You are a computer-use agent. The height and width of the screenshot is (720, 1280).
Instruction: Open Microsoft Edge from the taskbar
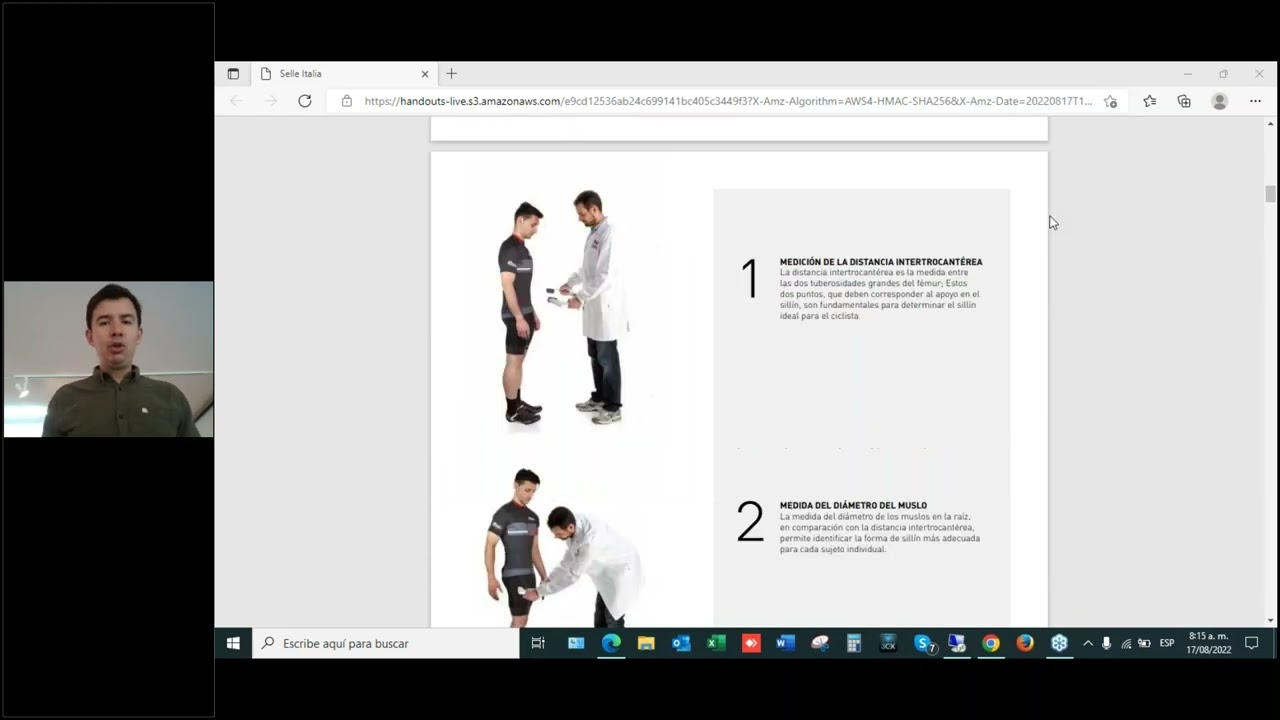click(x=611, y=643)
